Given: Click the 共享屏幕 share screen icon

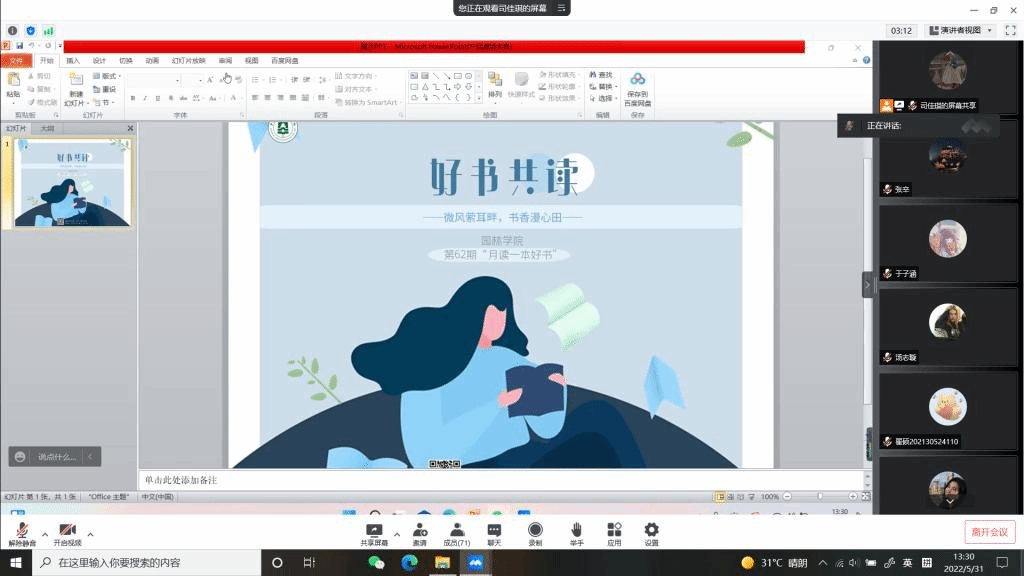Looking at the screenshot, I should tap(374, 531).
